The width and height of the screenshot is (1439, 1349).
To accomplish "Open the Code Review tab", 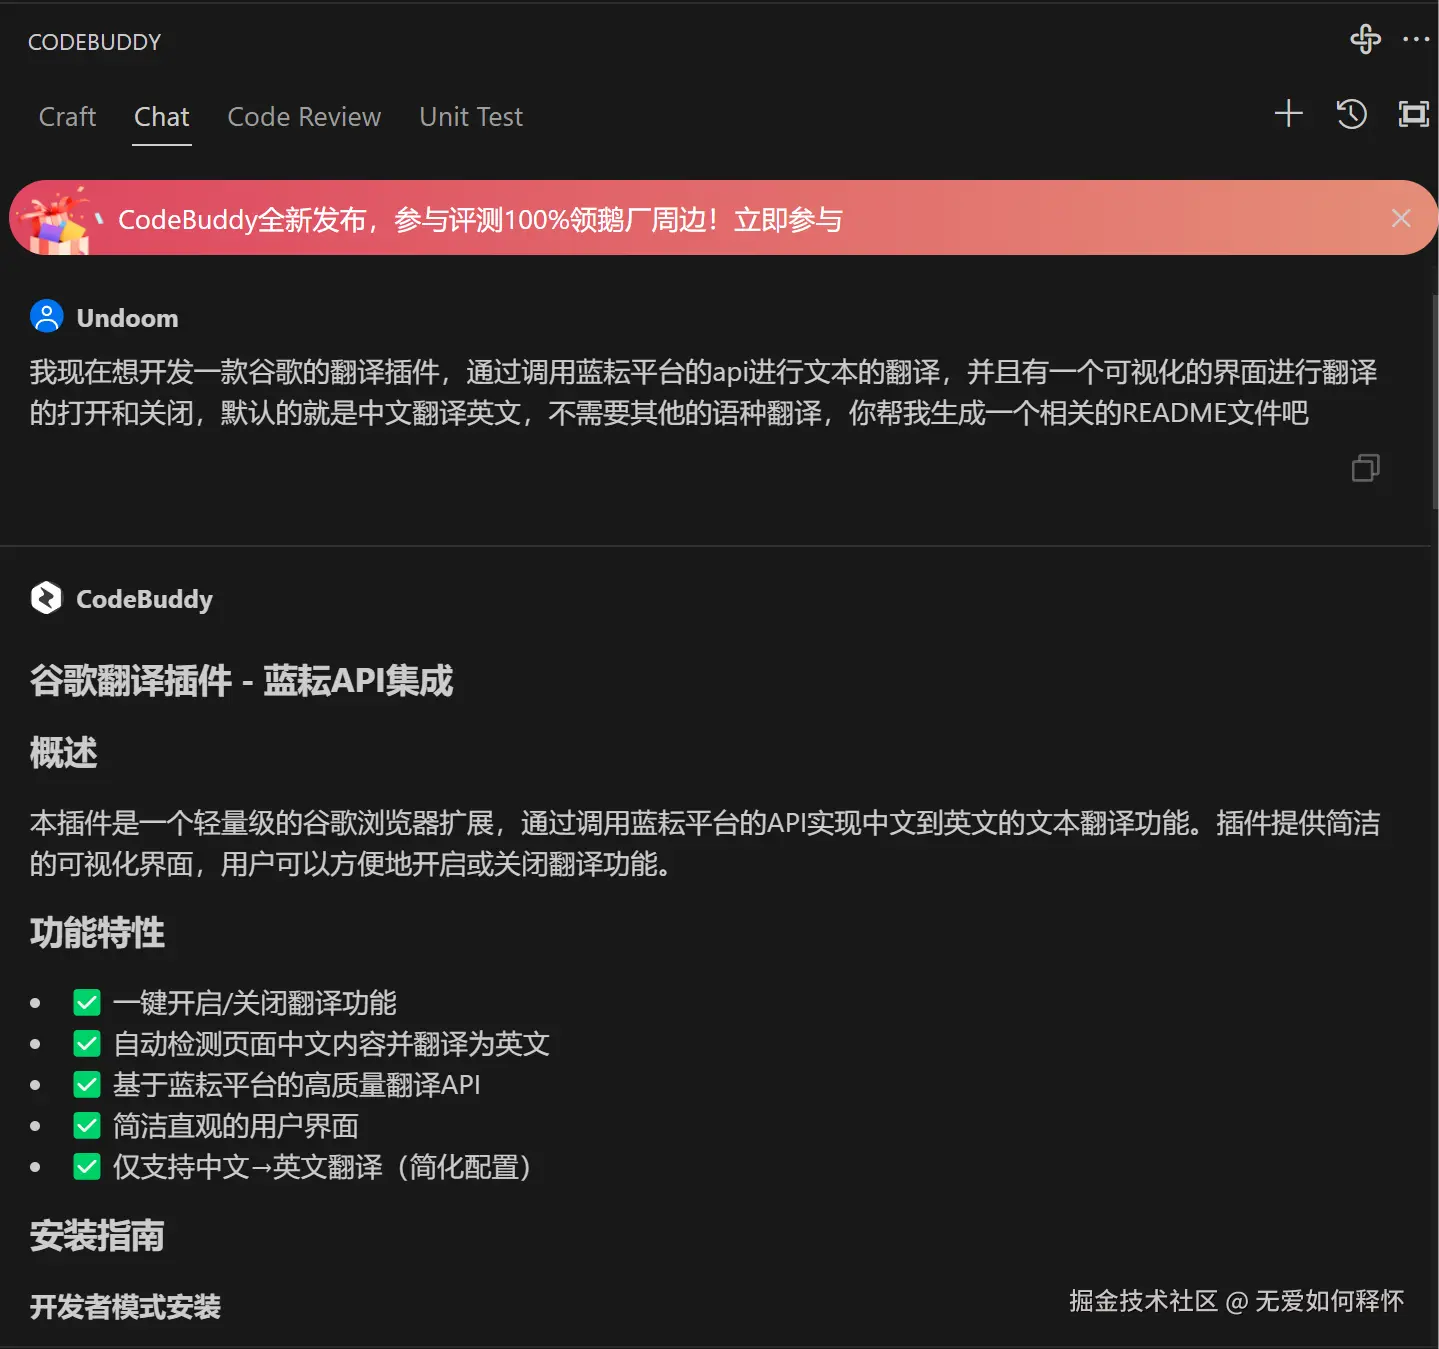I will (304, 117).
